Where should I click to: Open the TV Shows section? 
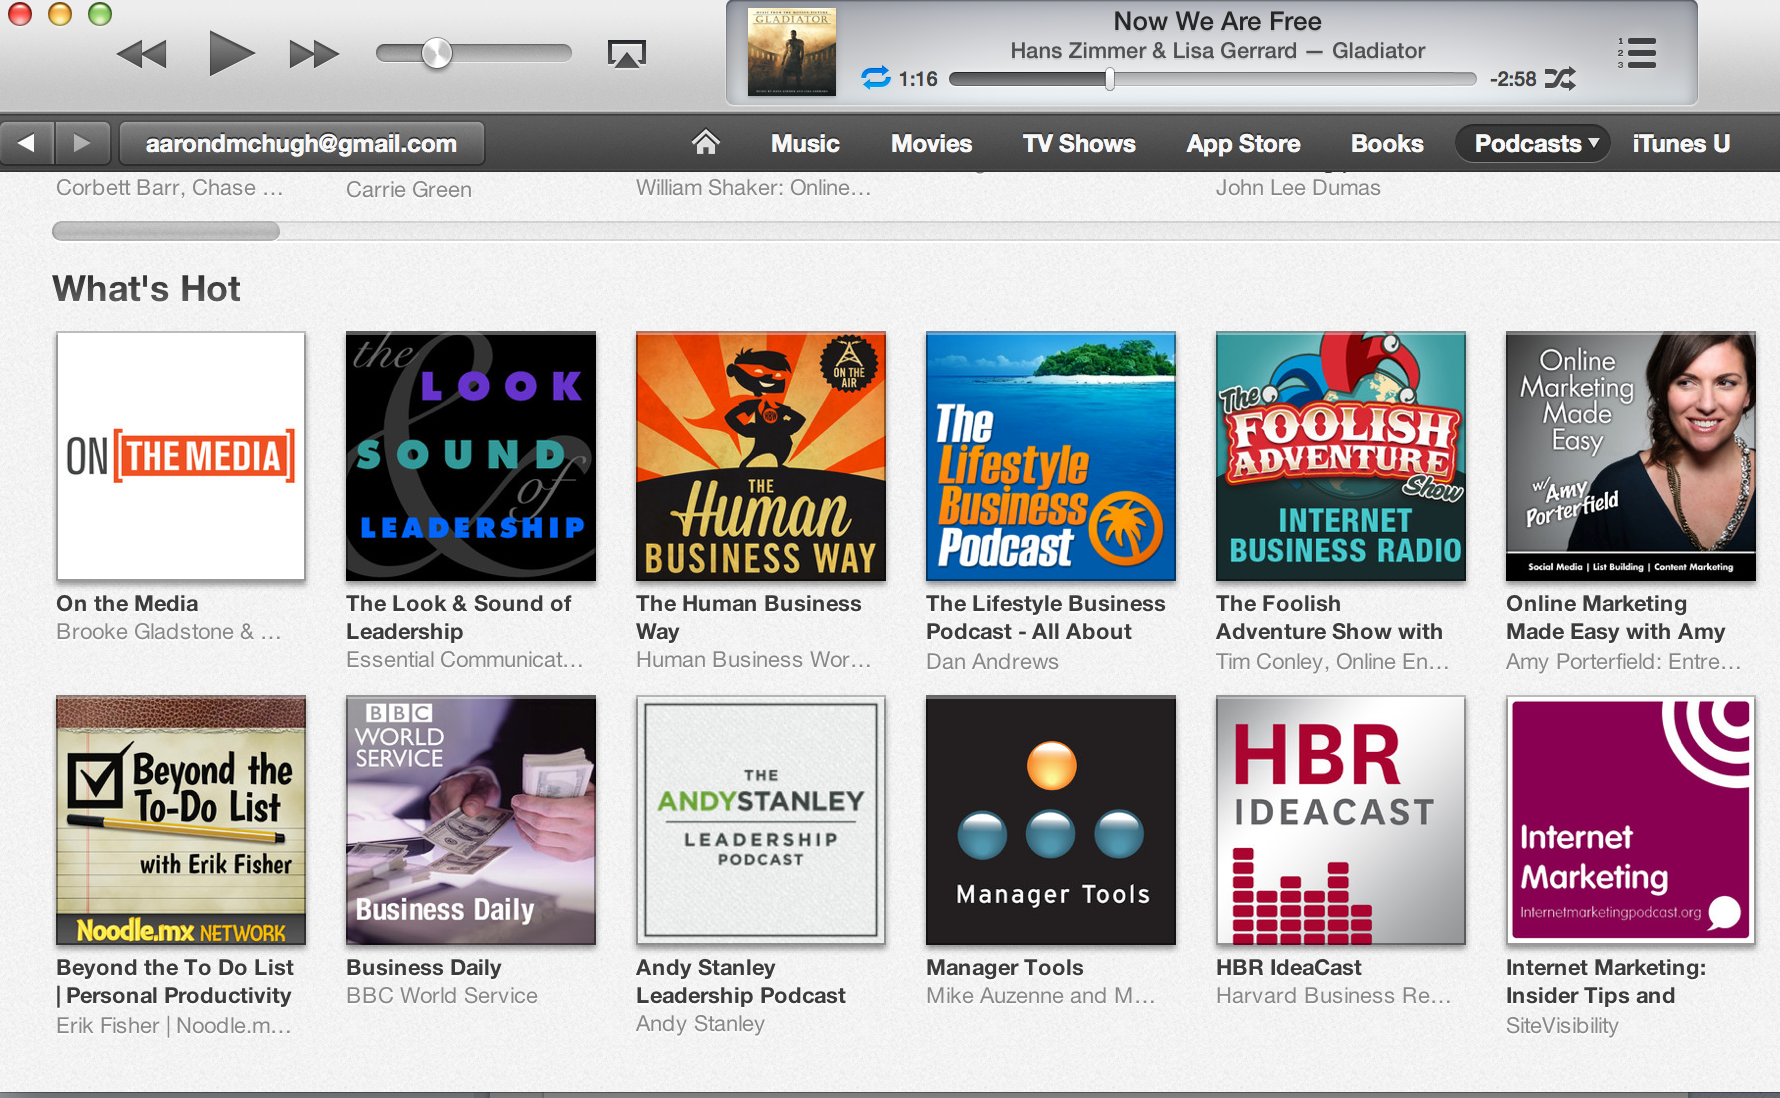1078,143
